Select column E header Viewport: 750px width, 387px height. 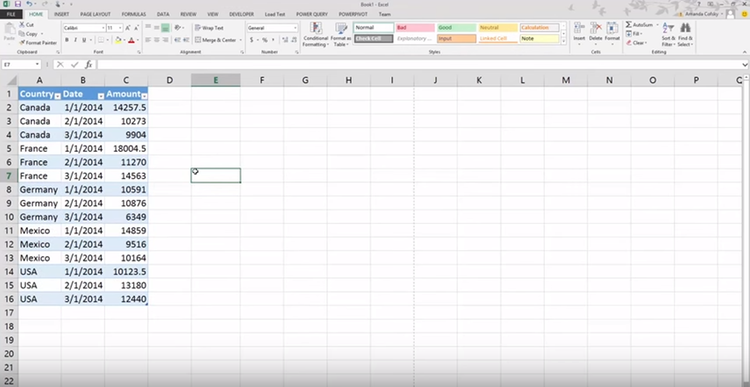click(x=216, y=80)
